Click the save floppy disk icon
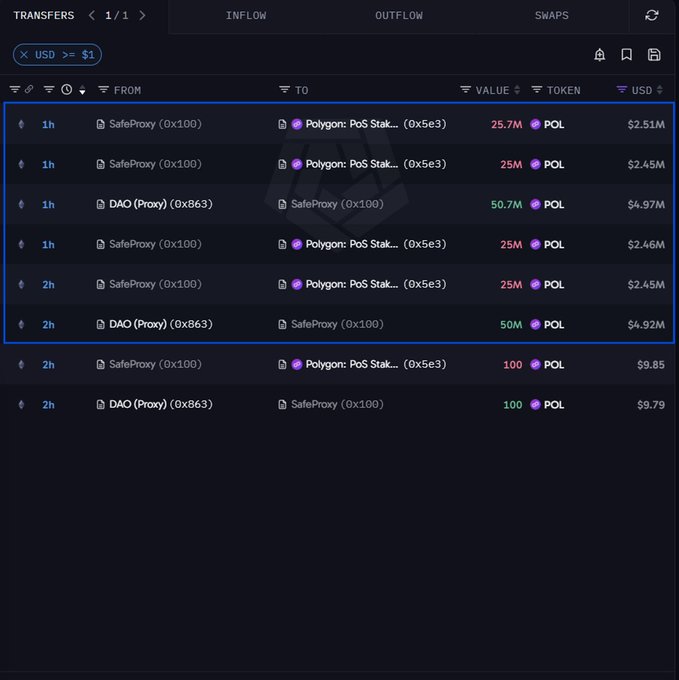Viewport: 679px width, 680px height. coord(654,55)
